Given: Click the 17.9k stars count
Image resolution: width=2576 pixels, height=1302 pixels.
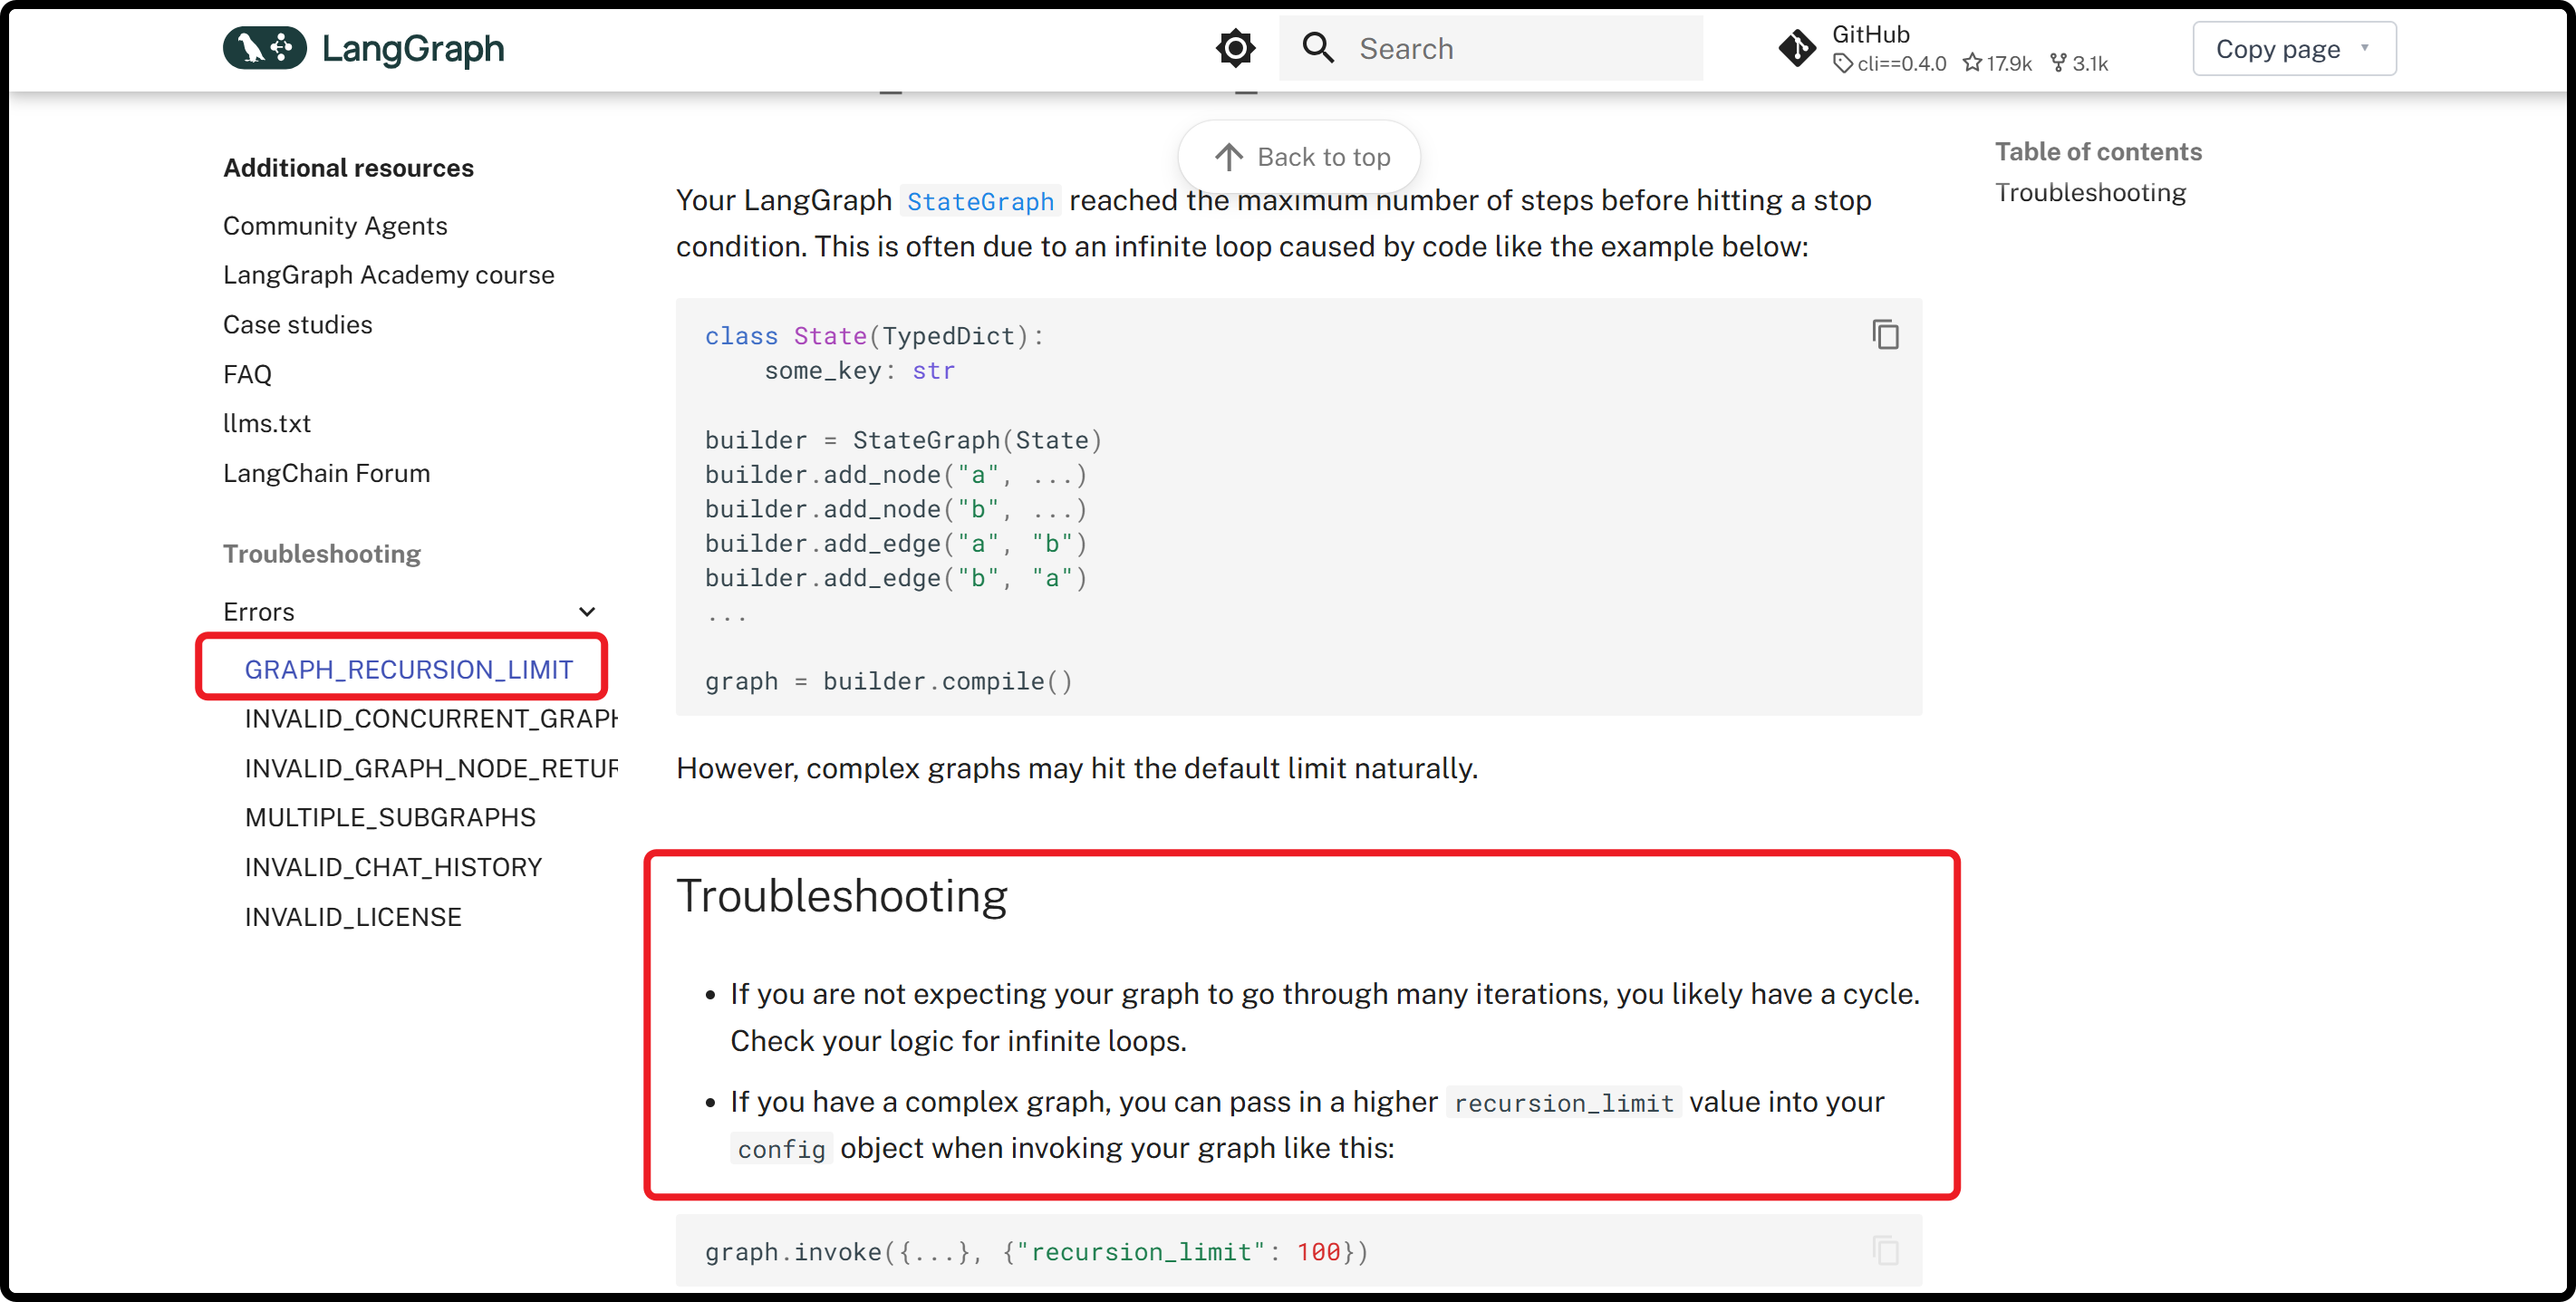Looking at the screenshot, I should (1997, 64).
